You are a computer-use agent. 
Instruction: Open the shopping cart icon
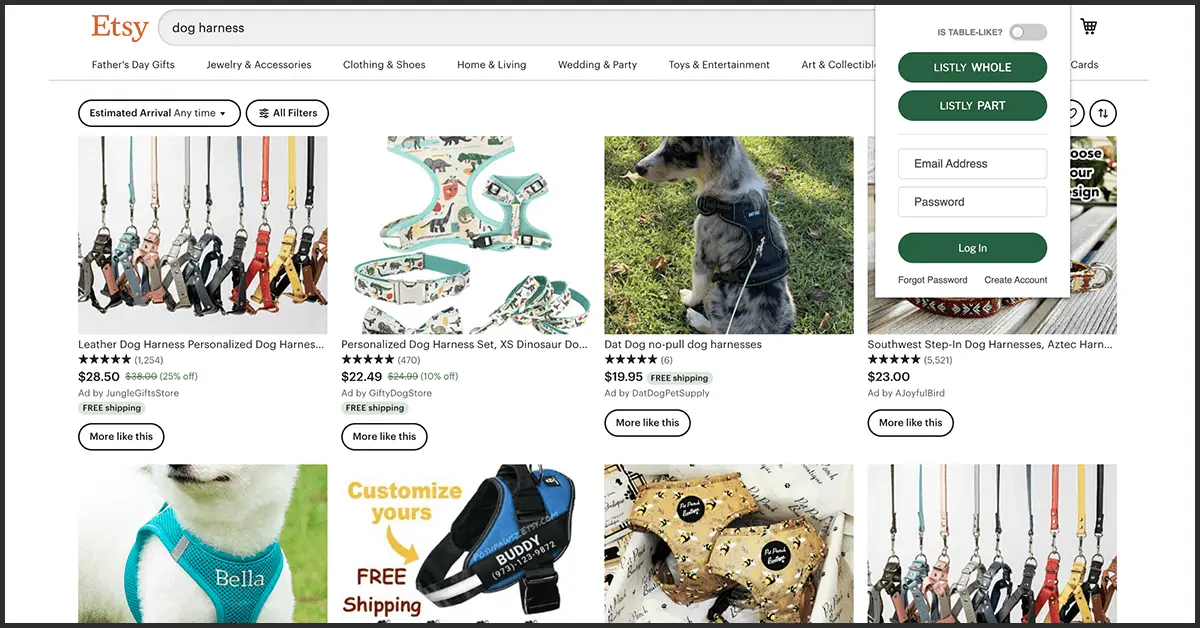1088,27
